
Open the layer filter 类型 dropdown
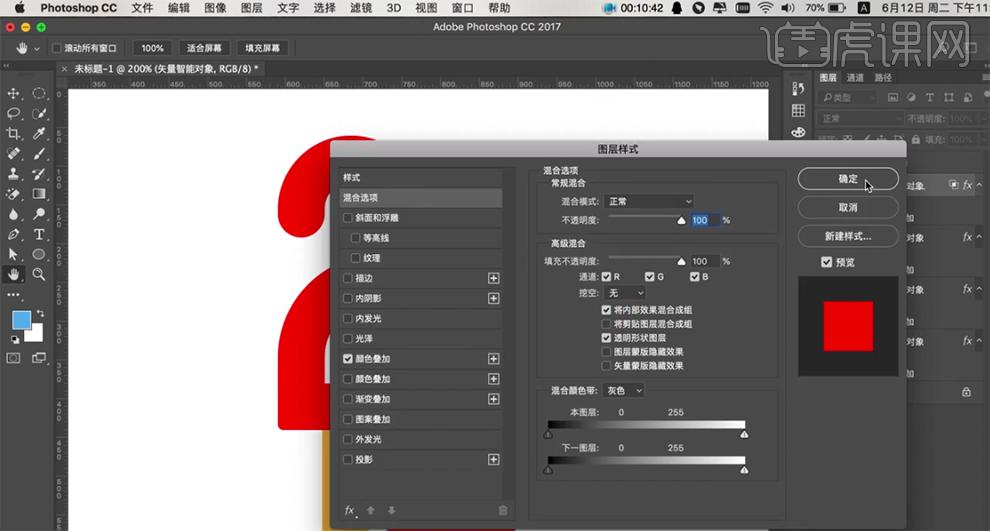[x=847, y=98]
